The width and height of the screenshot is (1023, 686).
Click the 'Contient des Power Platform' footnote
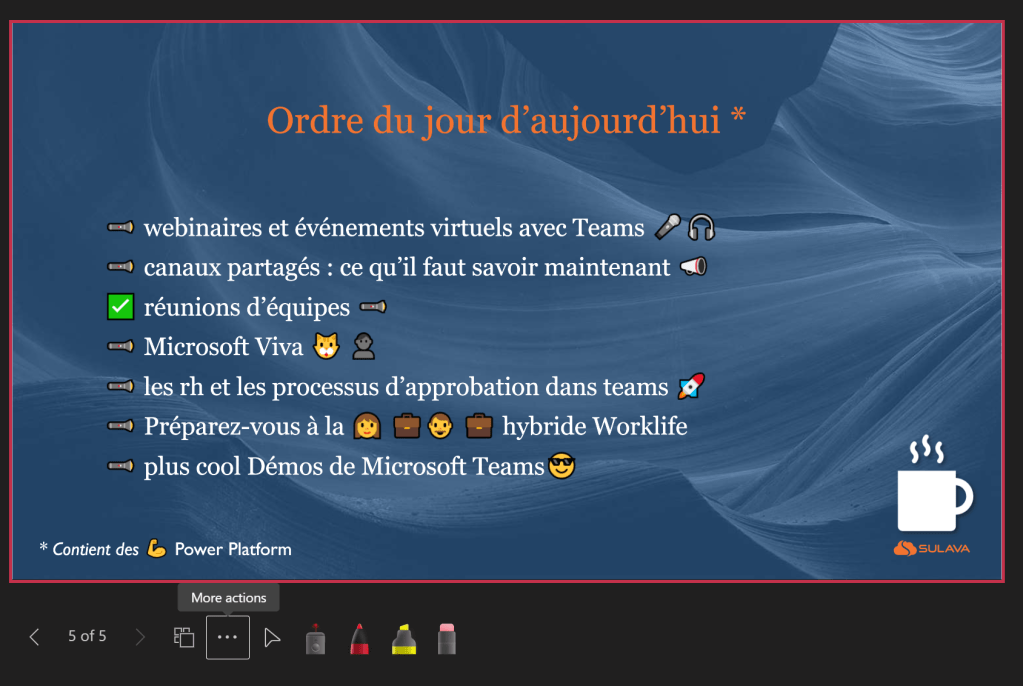[x=166, y=549]
